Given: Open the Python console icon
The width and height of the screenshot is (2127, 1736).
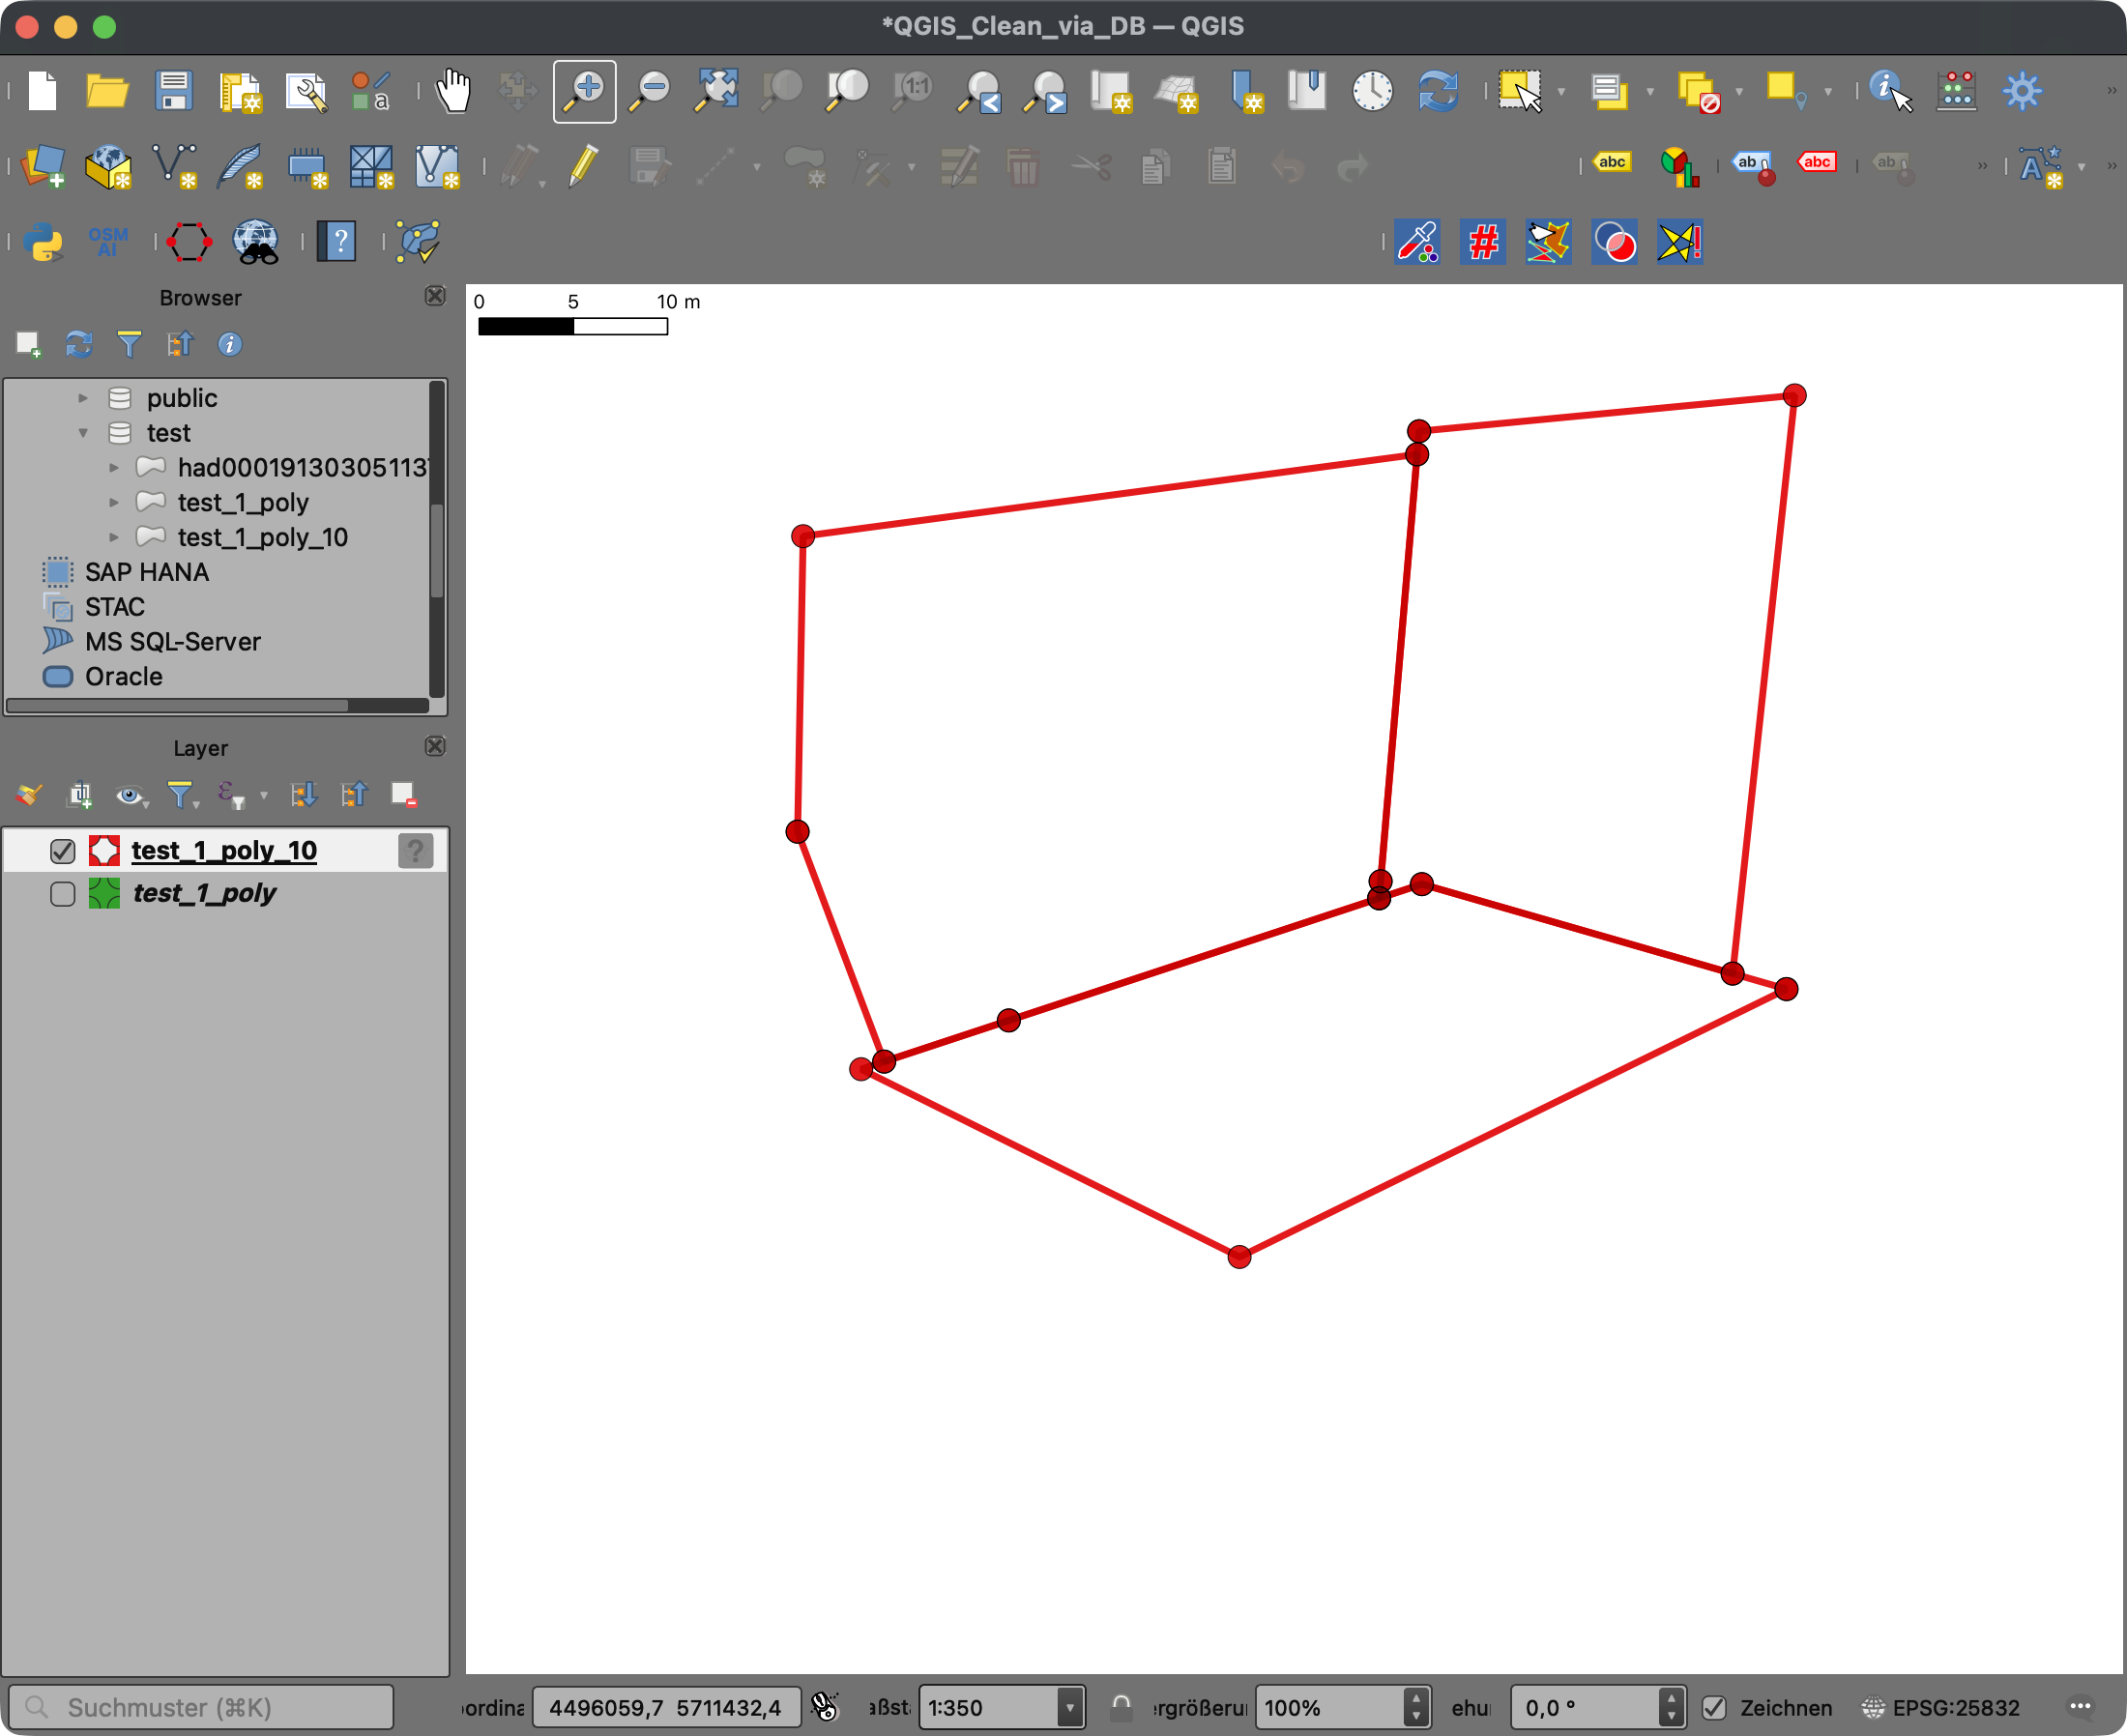Looking at the screenshot, I should pyautogui.click(x=43, y=242).
